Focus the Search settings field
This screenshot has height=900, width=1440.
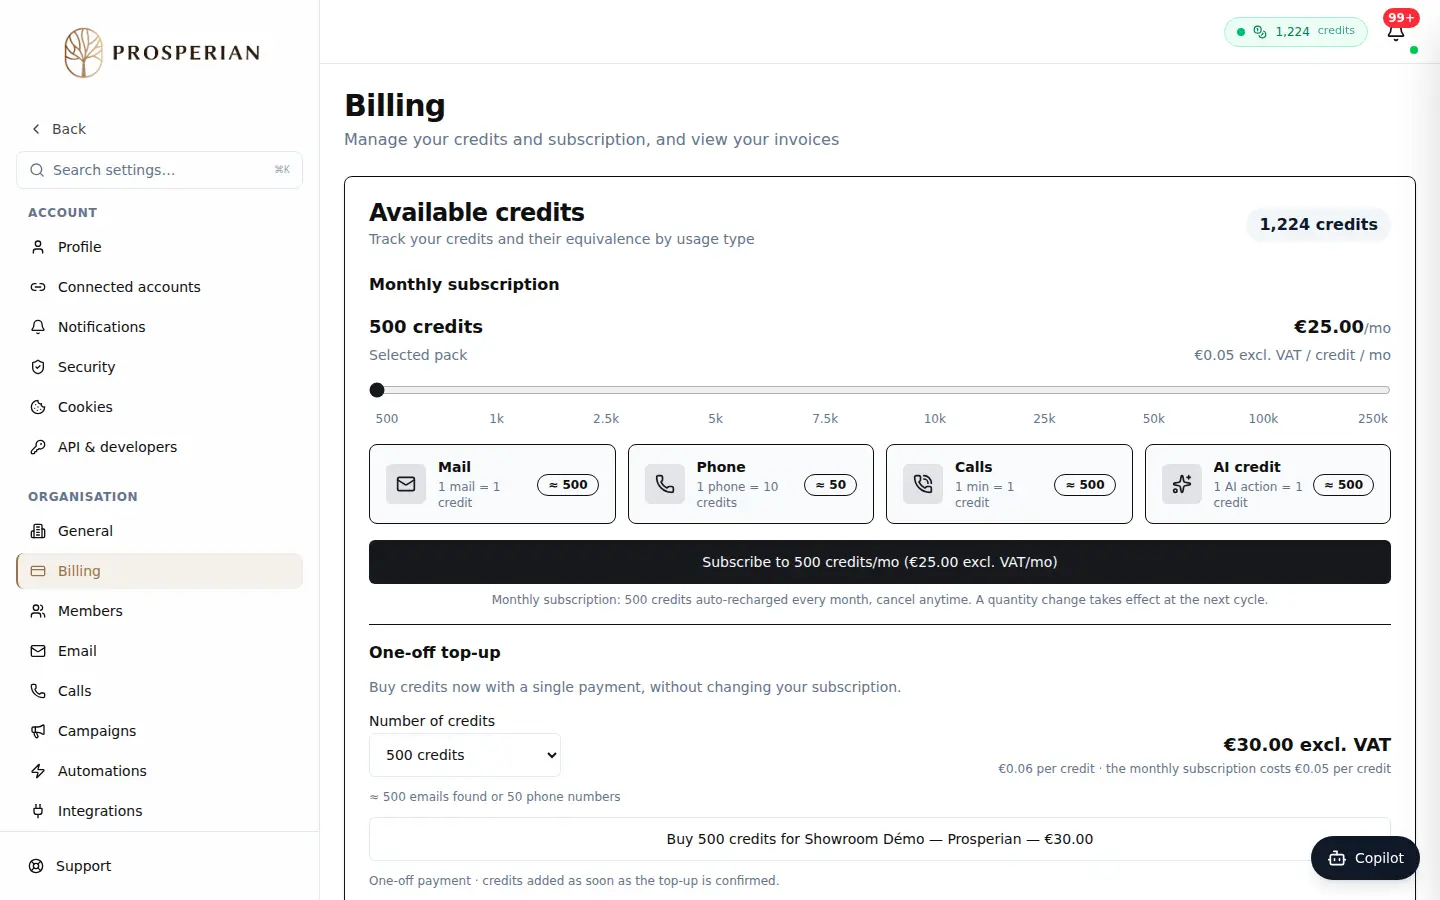click(x=160, y=170)
